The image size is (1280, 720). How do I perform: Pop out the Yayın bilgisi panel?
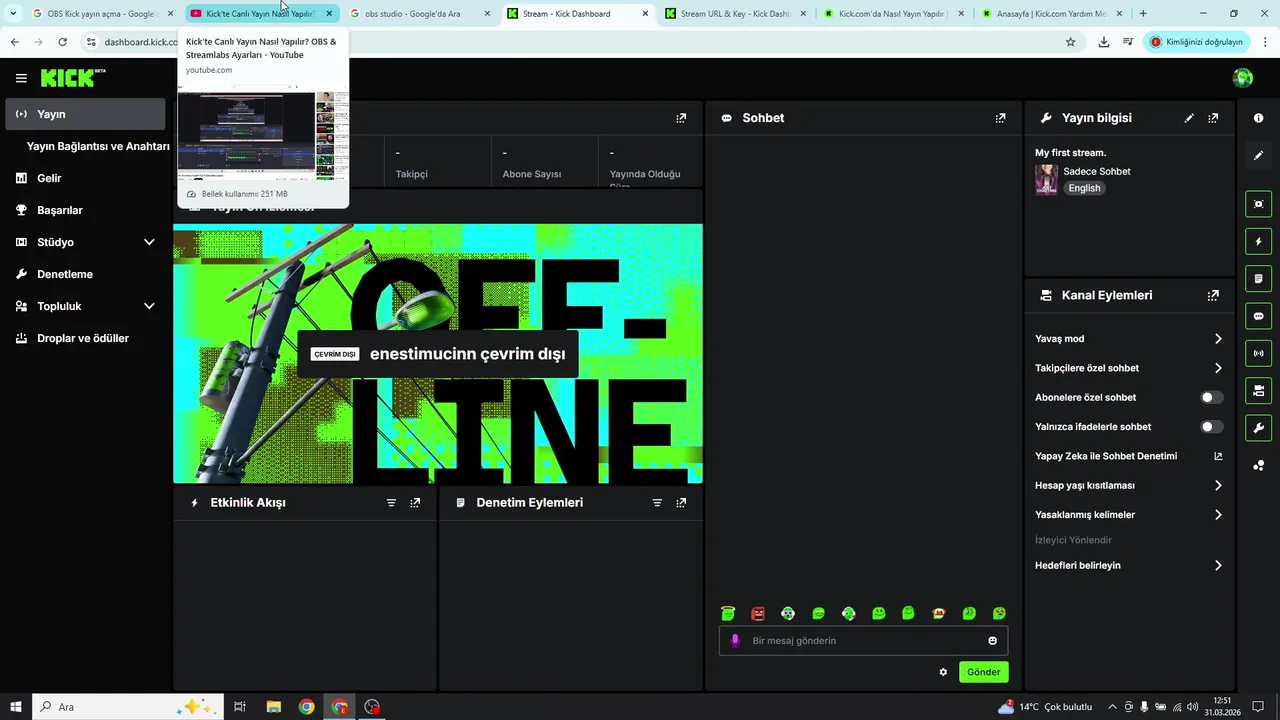[1213, 118]
